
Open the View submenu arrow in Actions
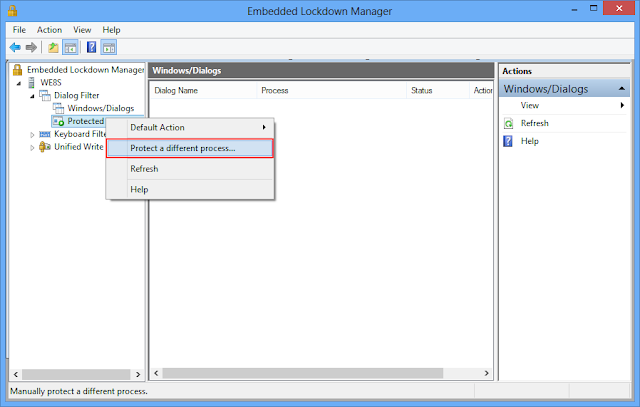point(622,105)
